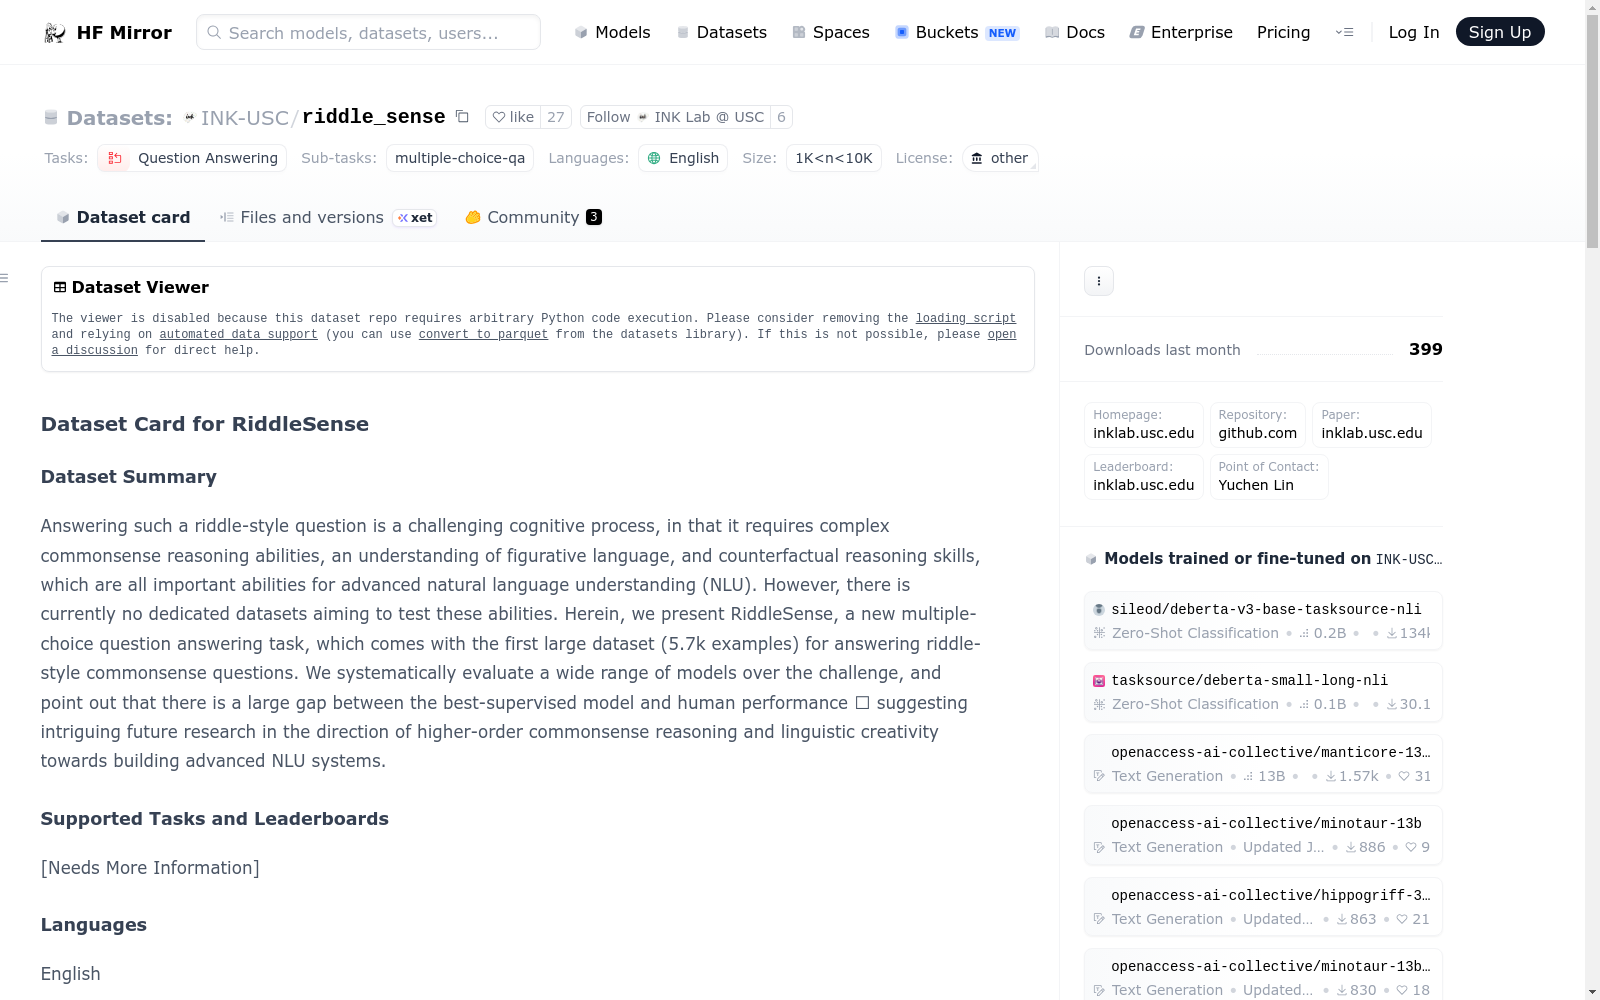Toggle the left table of contents sidebar
Image resolution: width=1600 pixels, height=1000 pixels.
pos(5,278)
